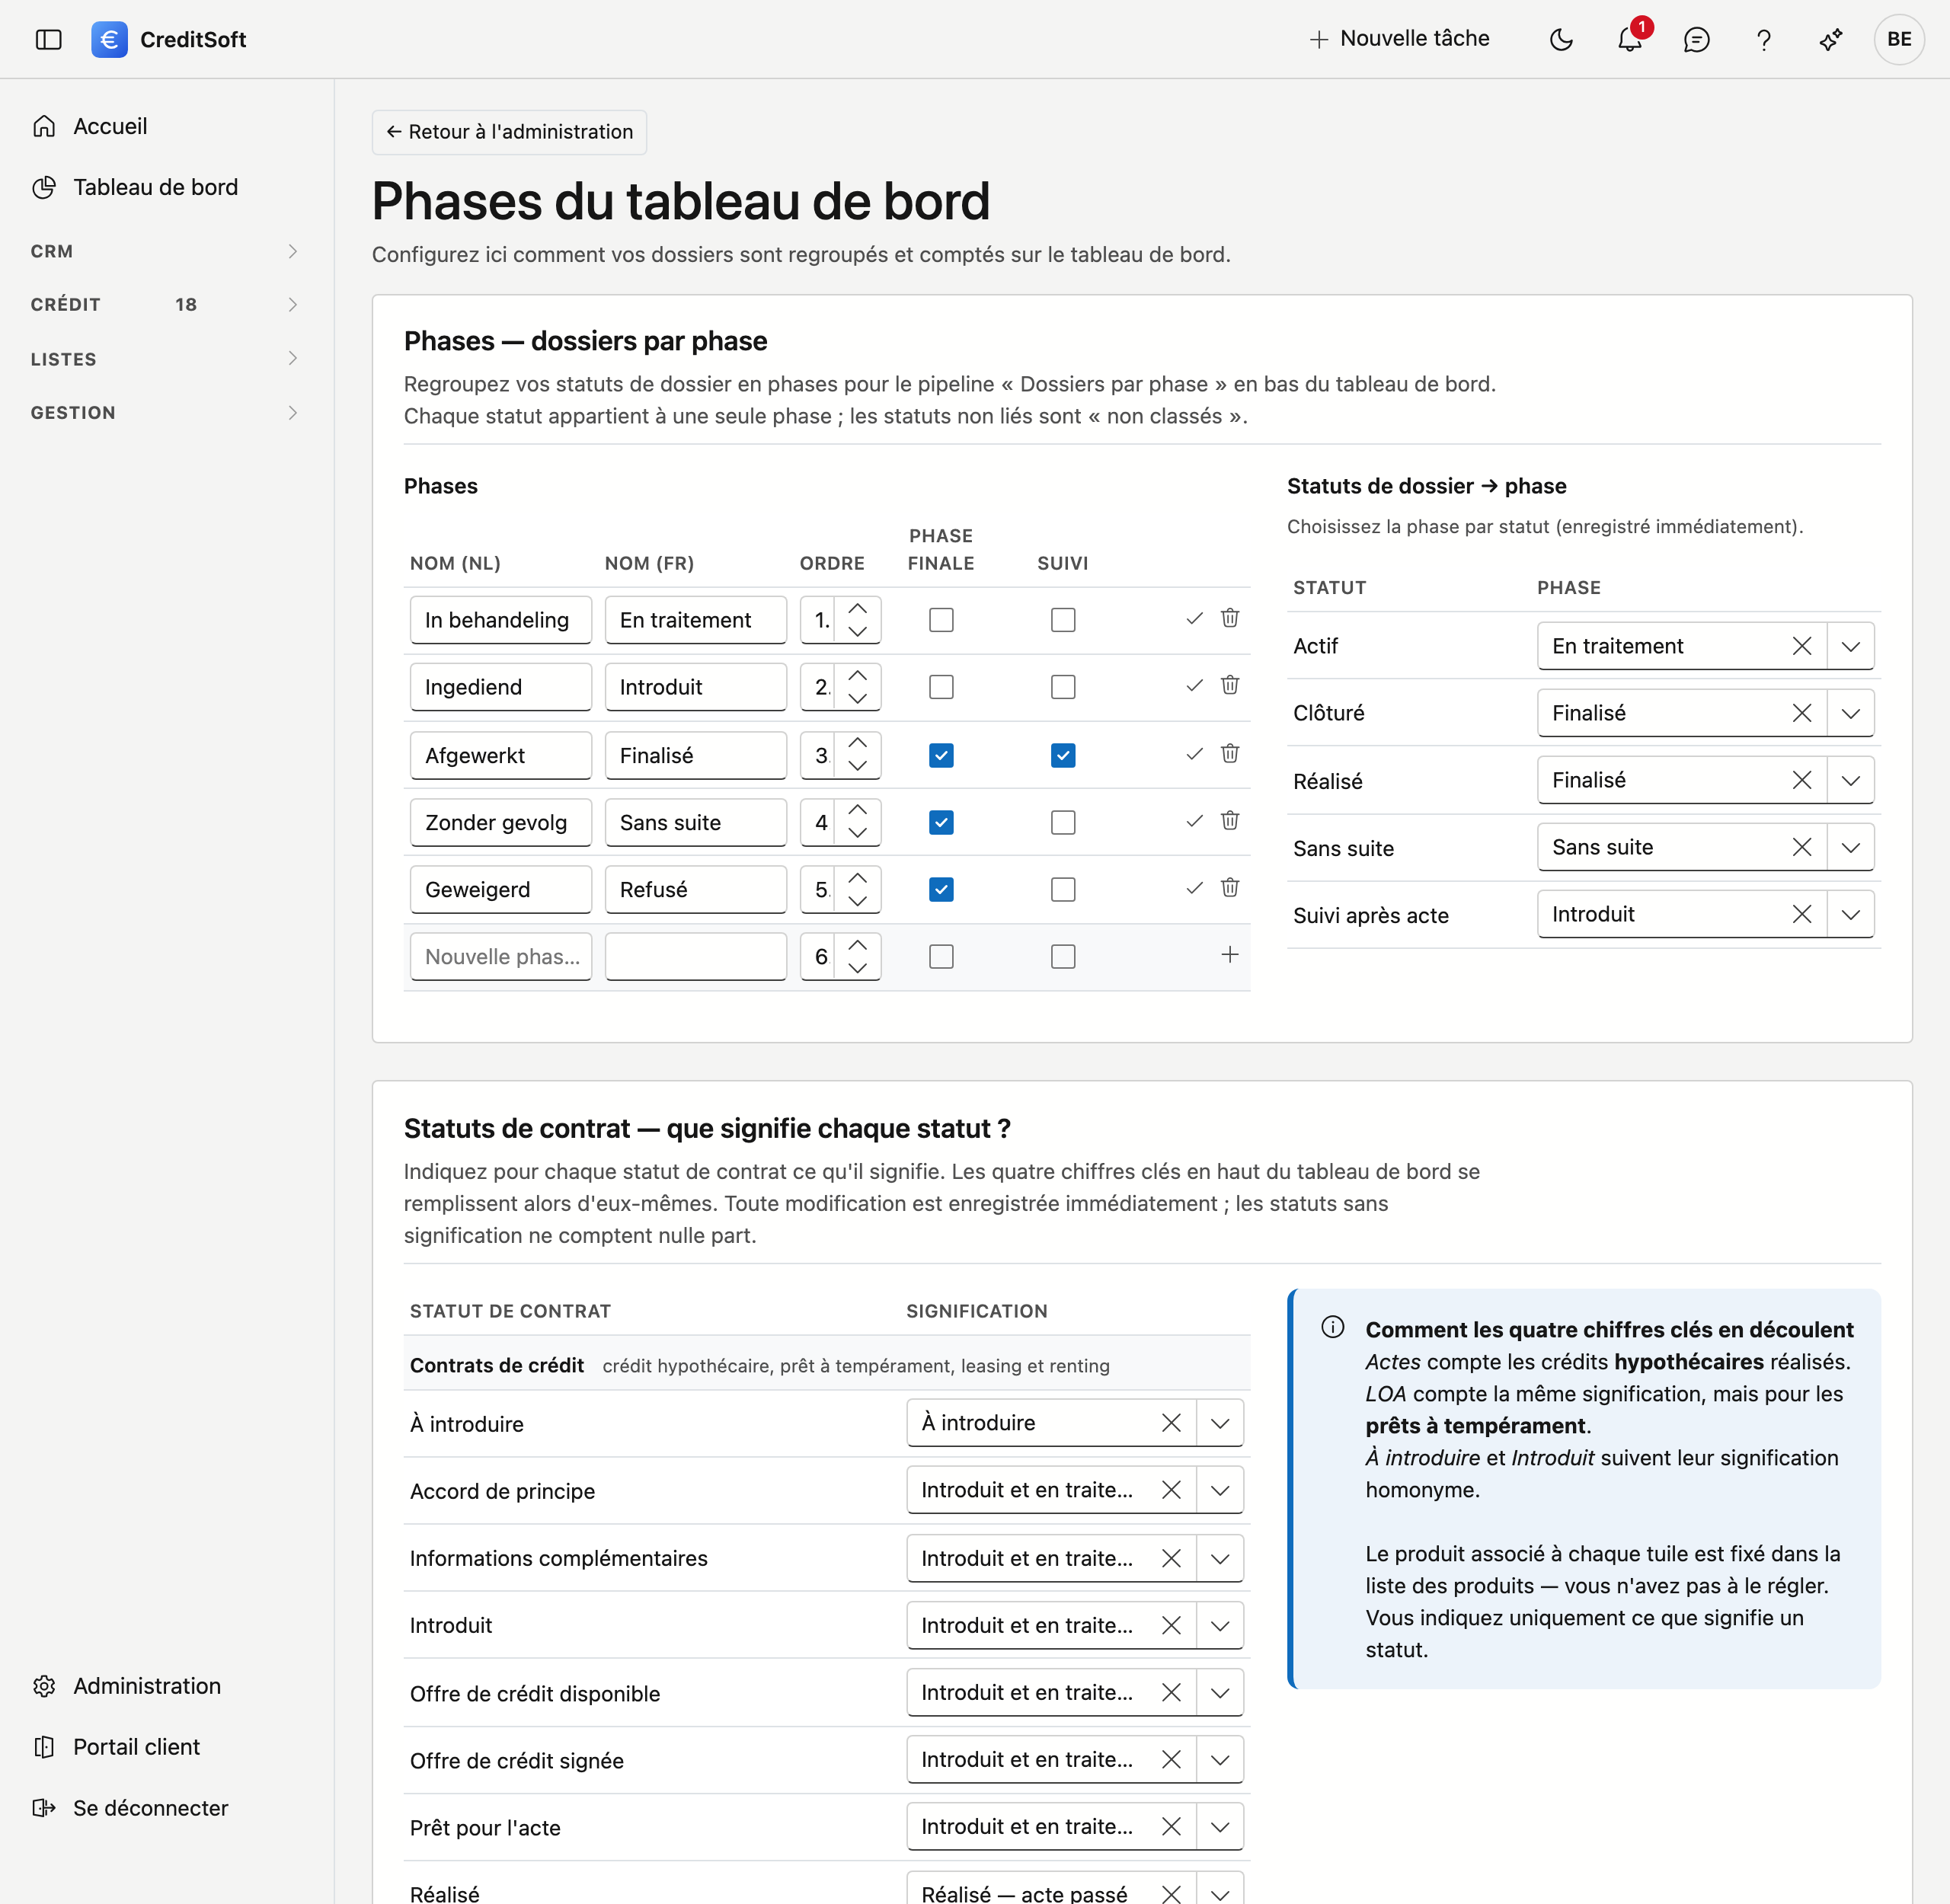1950x1904 pixels.
Task: Click the sparkles AI assistant icon
Action: coord(1831,39)
